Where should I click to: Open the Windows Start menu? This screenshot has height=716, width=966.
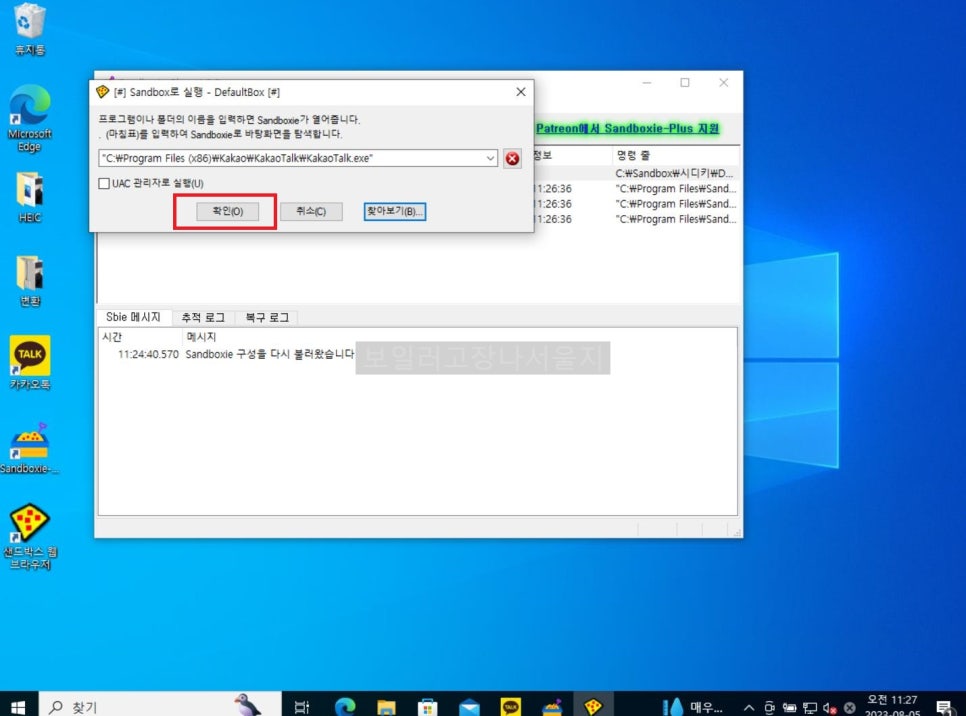[18, 706]
